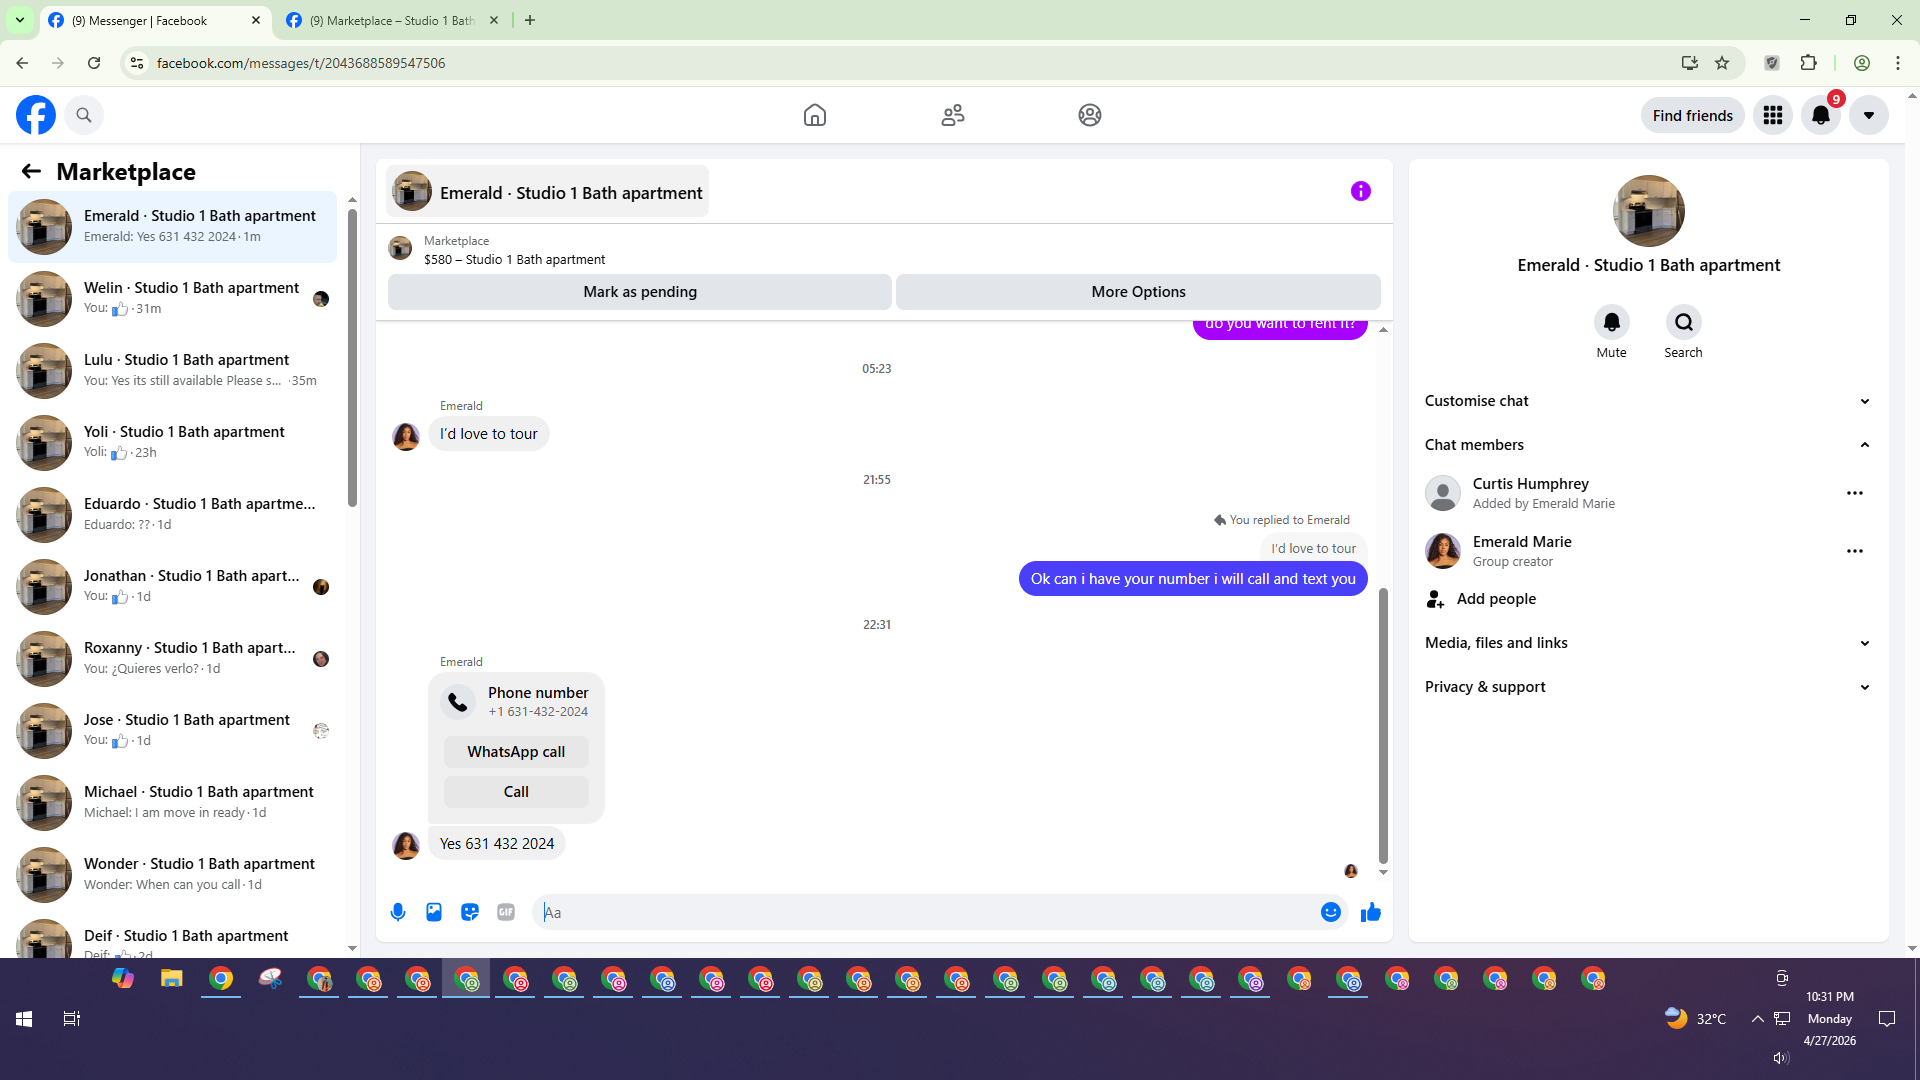1920x1080 pixels.
Task: Start a WhatsApp call to Emerald
Action: 516,752
